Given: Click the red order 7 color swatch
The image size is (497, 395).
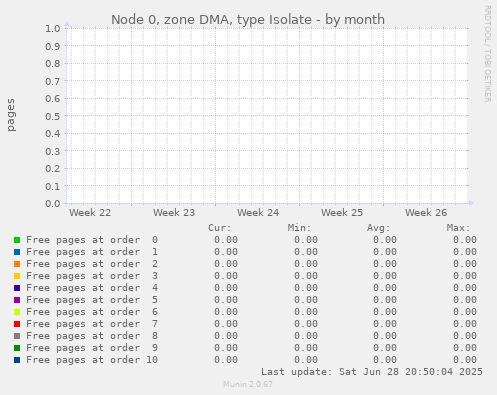Looking at the screenshot, I should [17, 324].
